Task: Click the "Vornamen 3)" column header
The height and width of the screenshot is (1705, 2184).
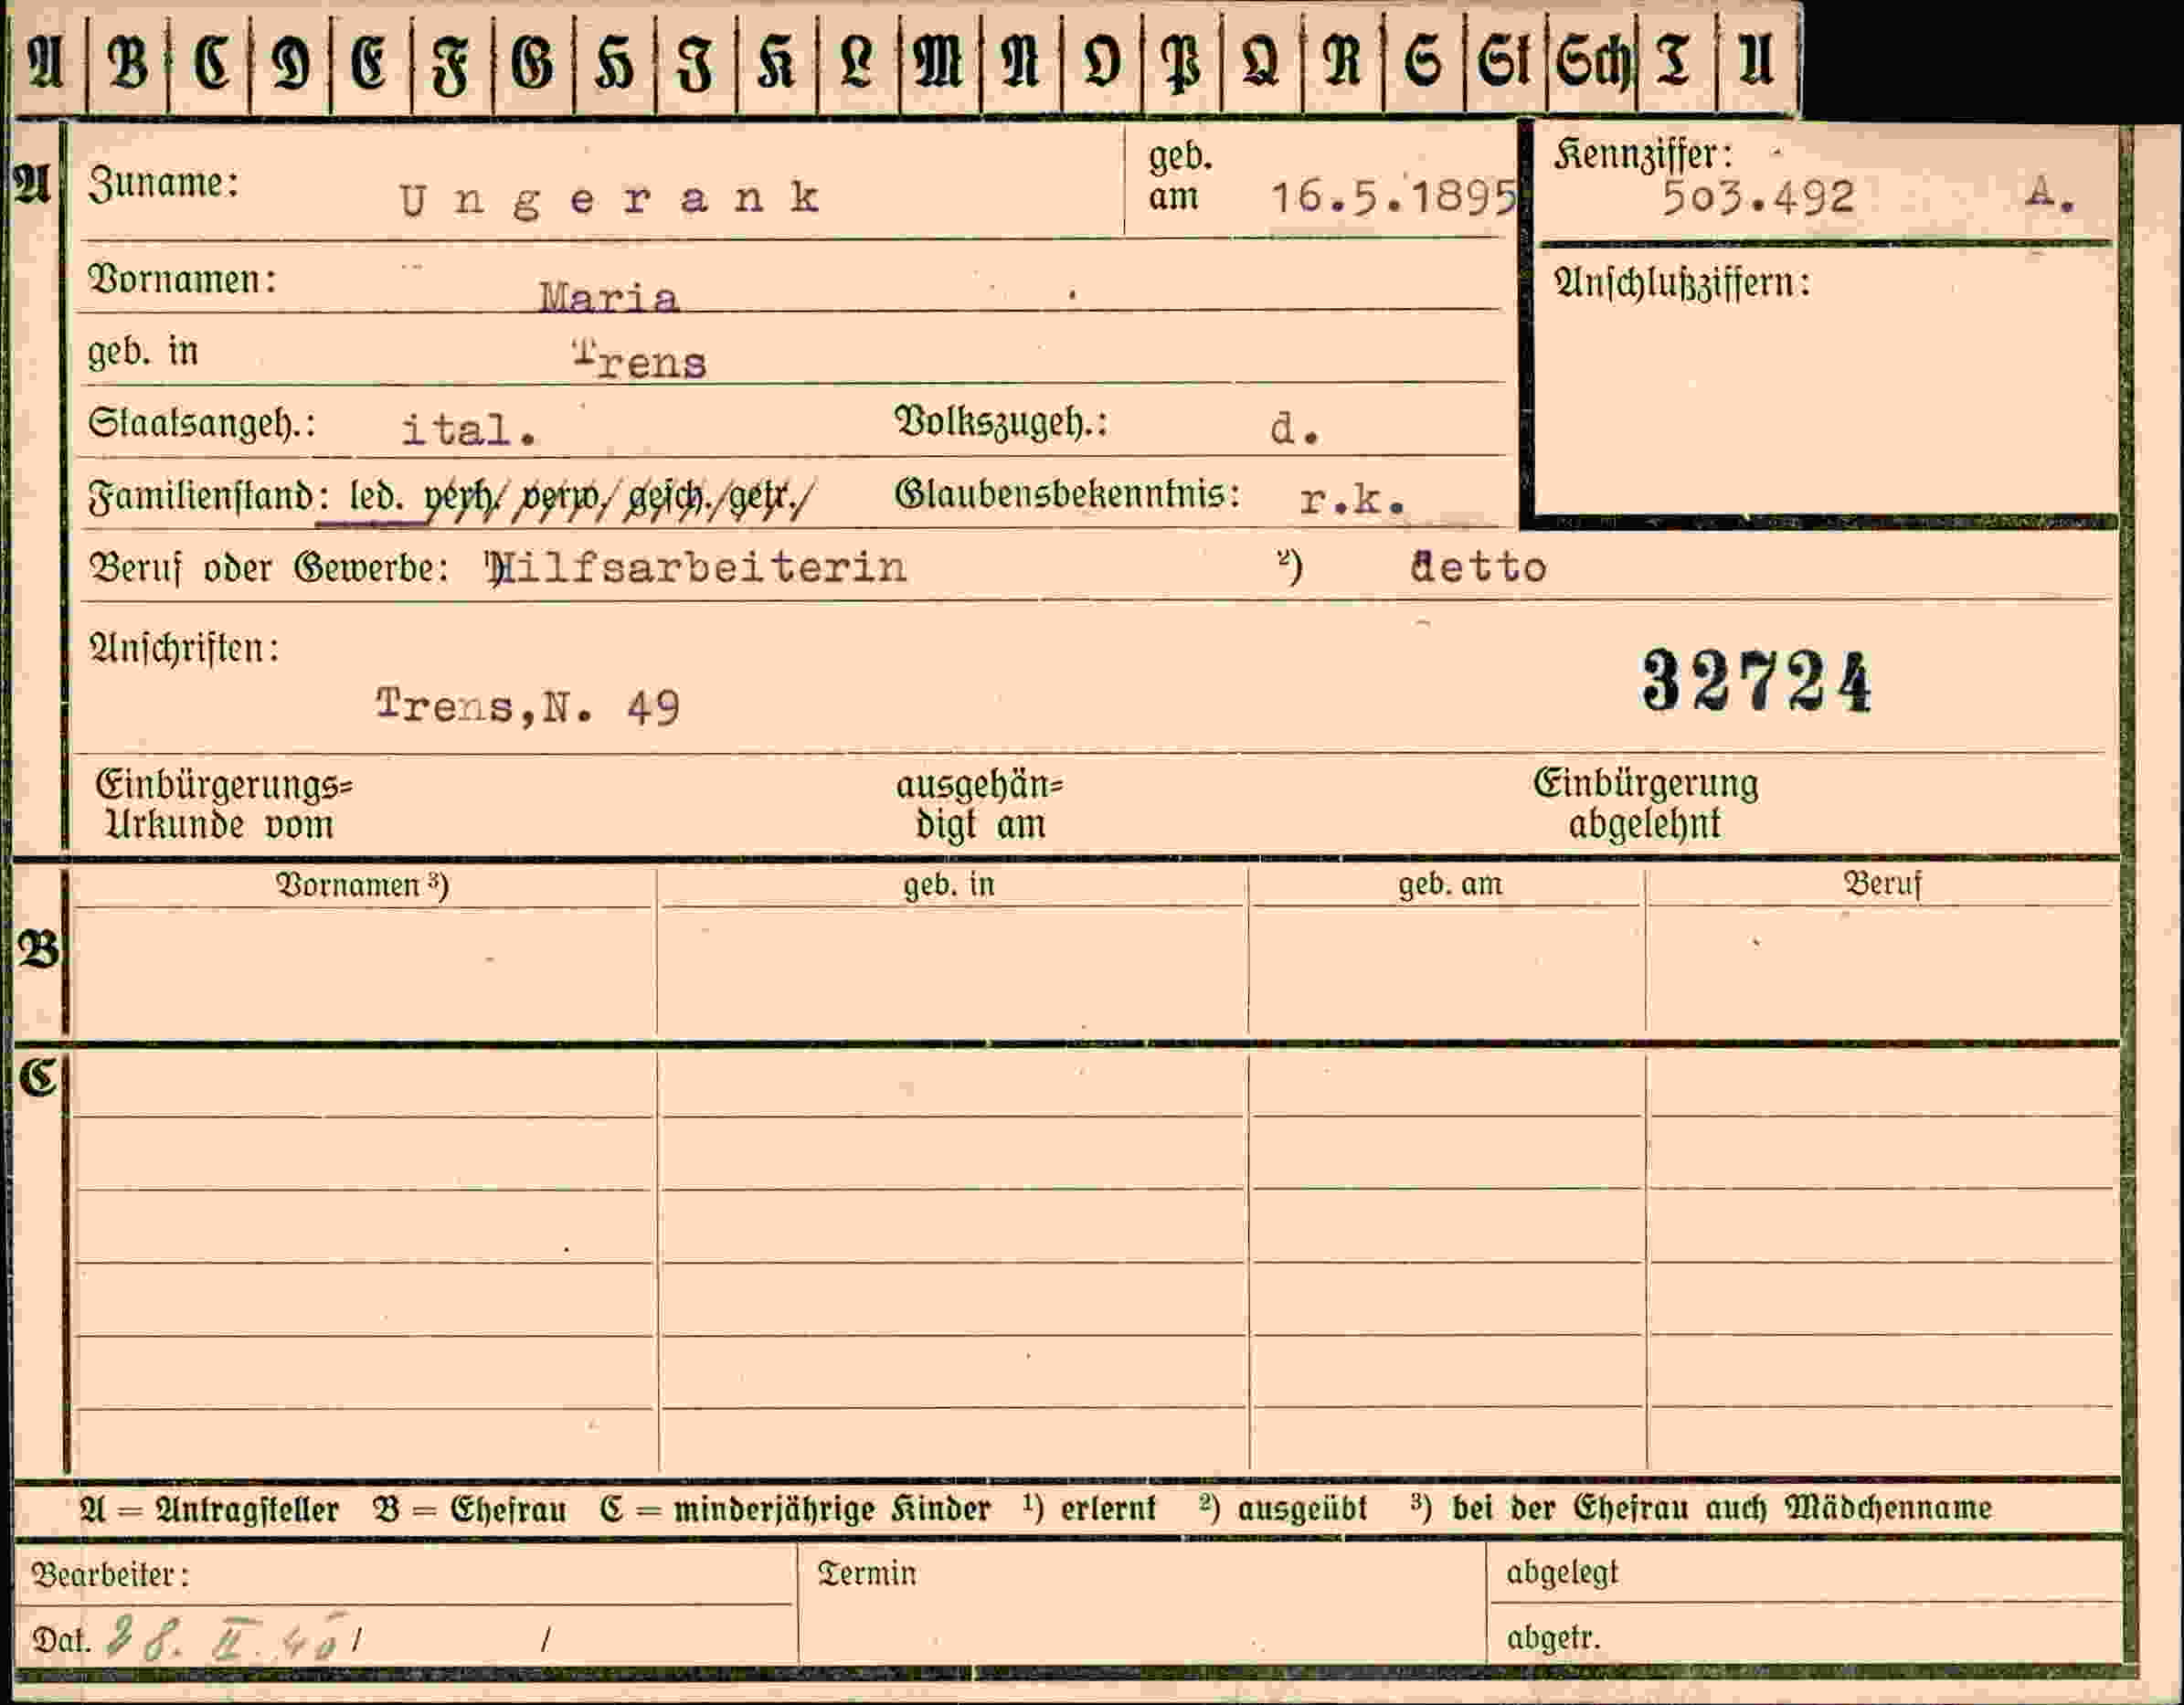Action: [362, 885]
